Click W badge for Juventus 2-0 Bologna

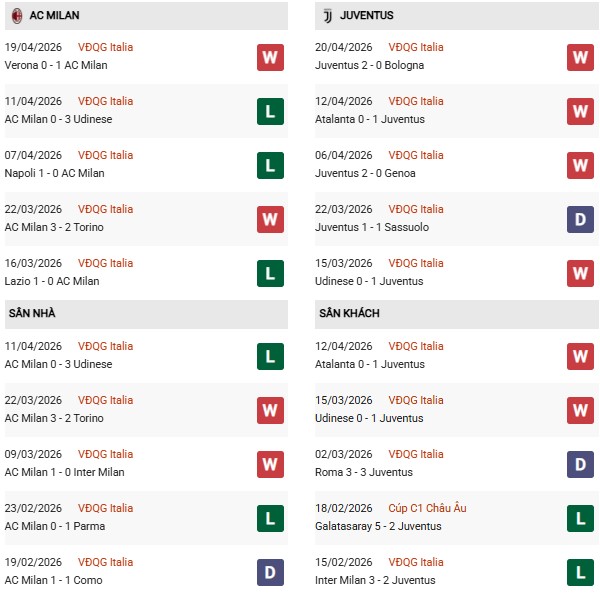(x=581, y=57)
